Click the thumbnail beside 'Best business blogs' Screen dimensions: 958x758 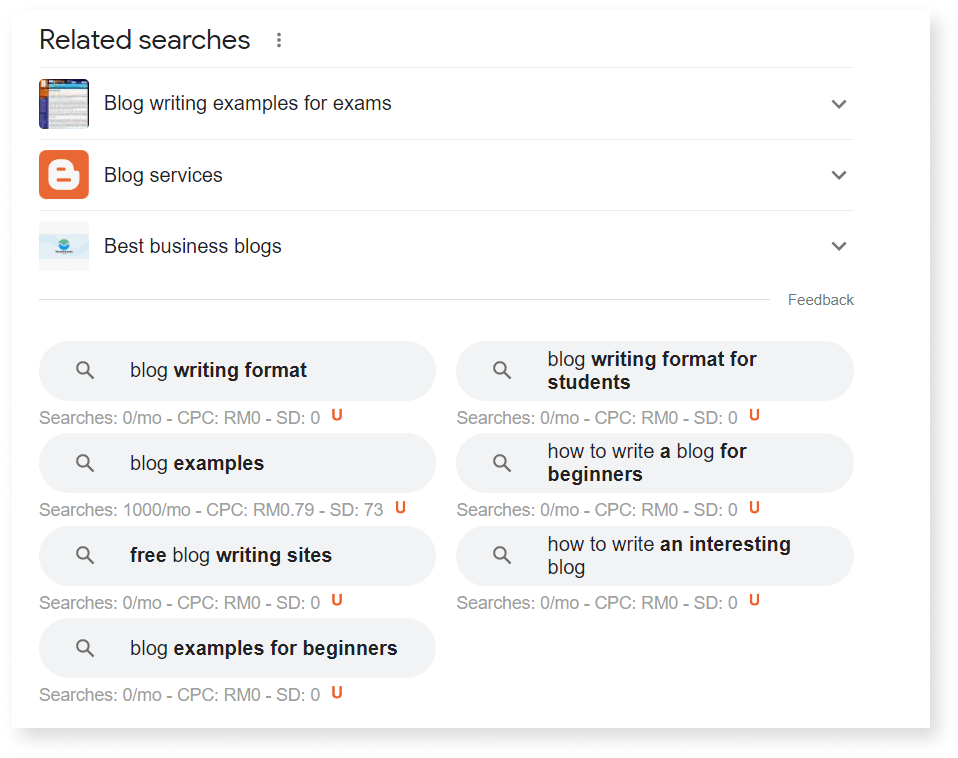(63, 245)
